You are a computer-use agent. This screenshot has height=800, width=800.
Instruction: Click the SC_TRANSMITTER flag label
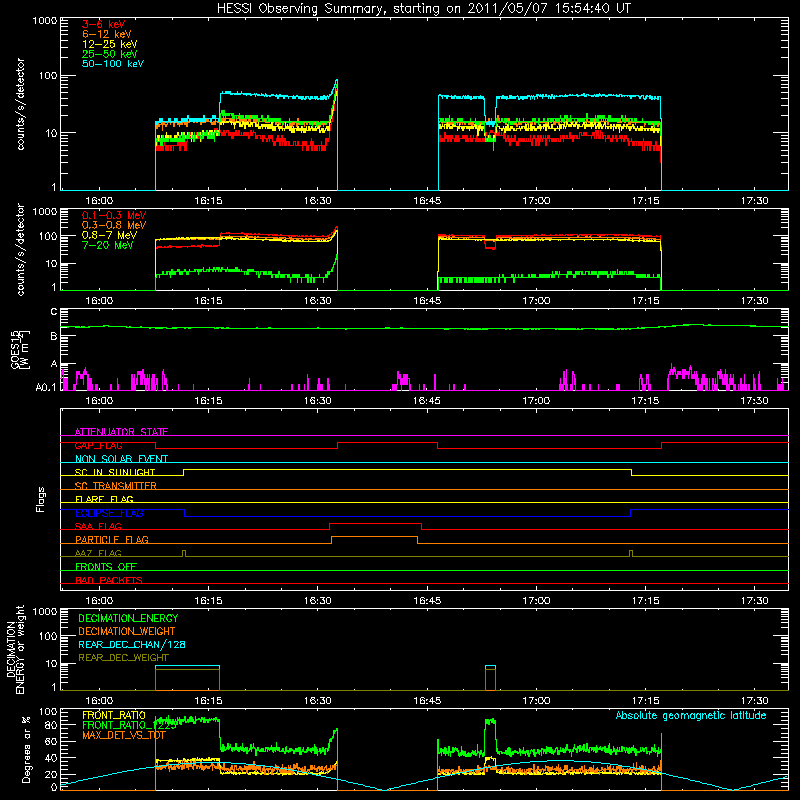116,486
